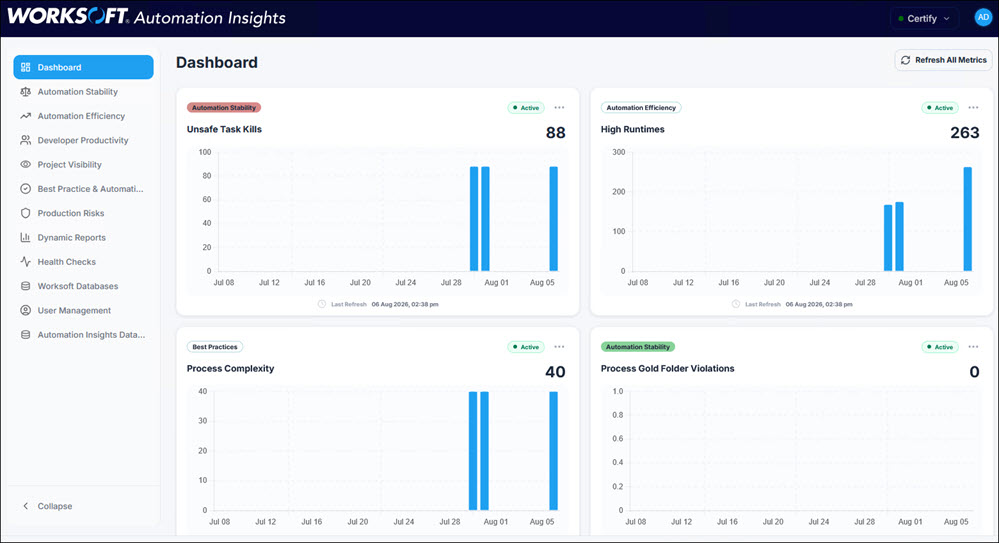This screenshot has width=999, height=543.
Task: Open the Certify dropdown in header
Action: coord(924,18)
